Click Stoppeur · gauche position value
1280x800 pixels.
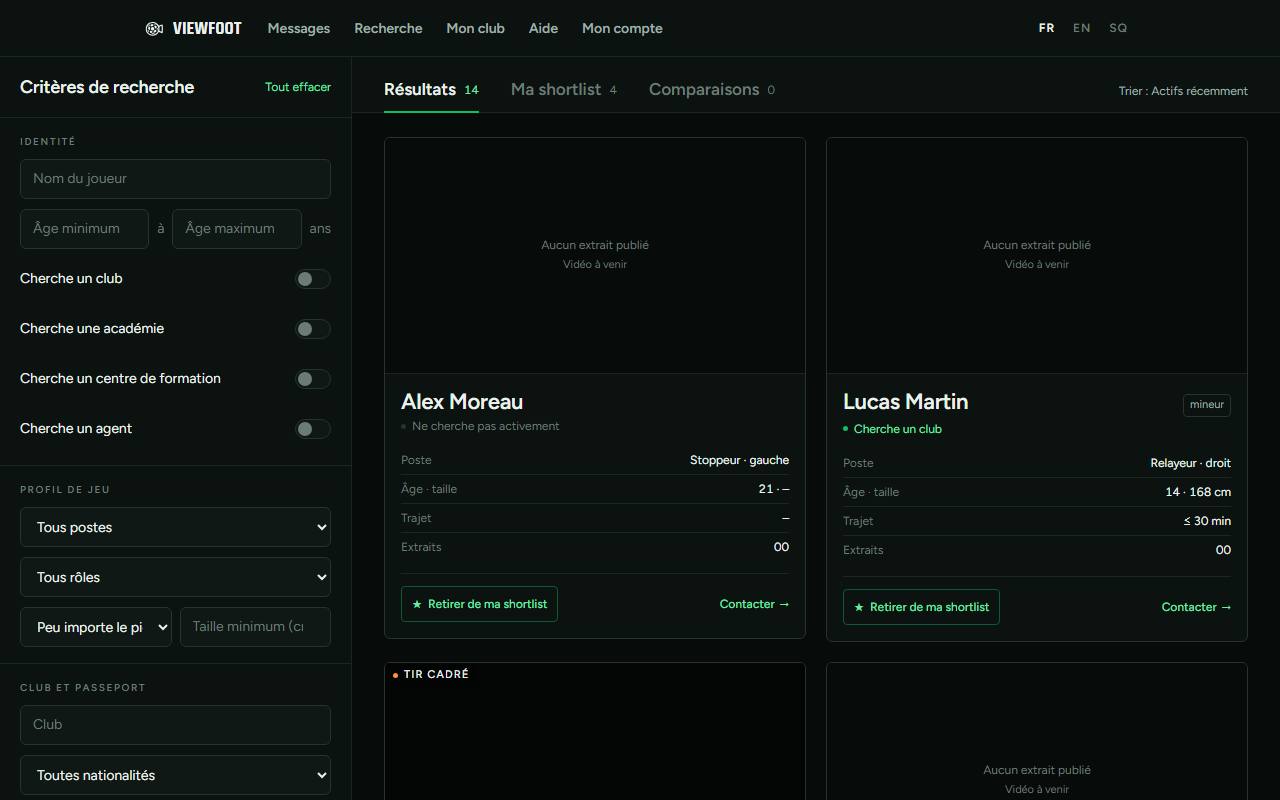[739, 460]
